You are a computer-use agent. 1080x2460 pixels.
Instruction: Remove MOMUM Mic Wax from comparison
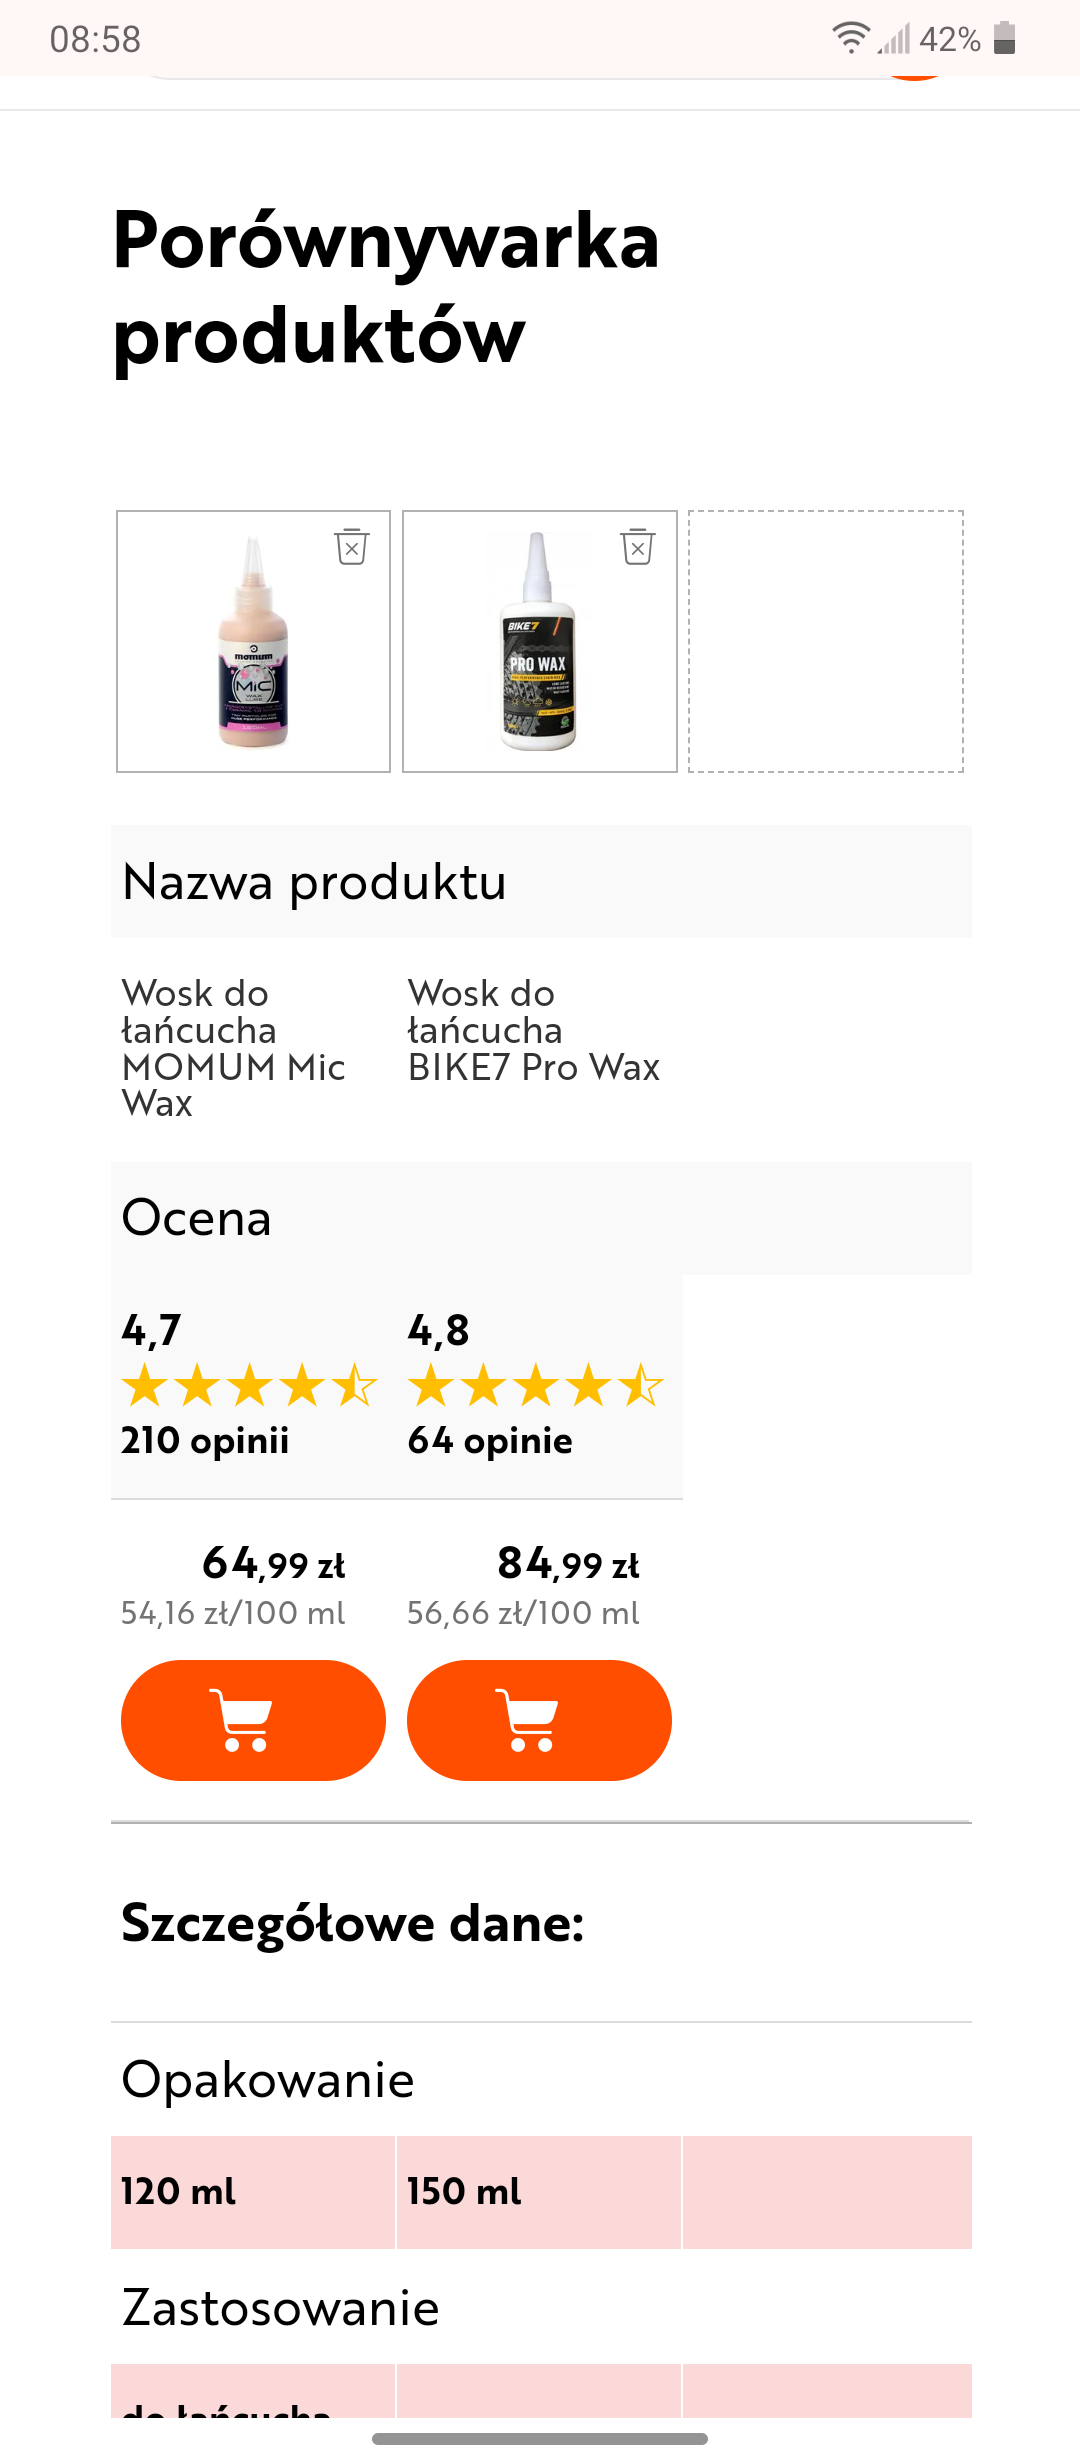coord(352,547)
